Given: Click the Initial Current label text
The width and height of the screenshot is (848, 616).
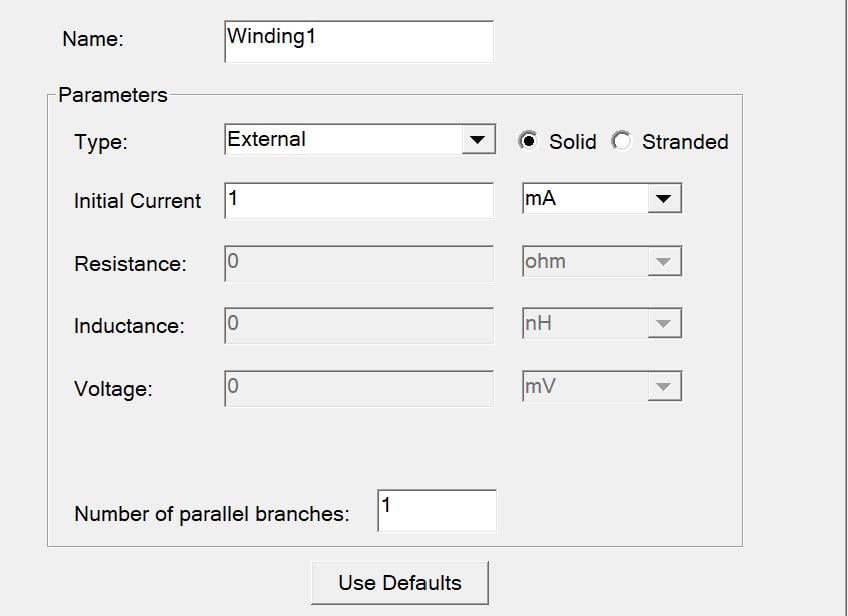Looking at the screenshot, I should tap(137, 201).
